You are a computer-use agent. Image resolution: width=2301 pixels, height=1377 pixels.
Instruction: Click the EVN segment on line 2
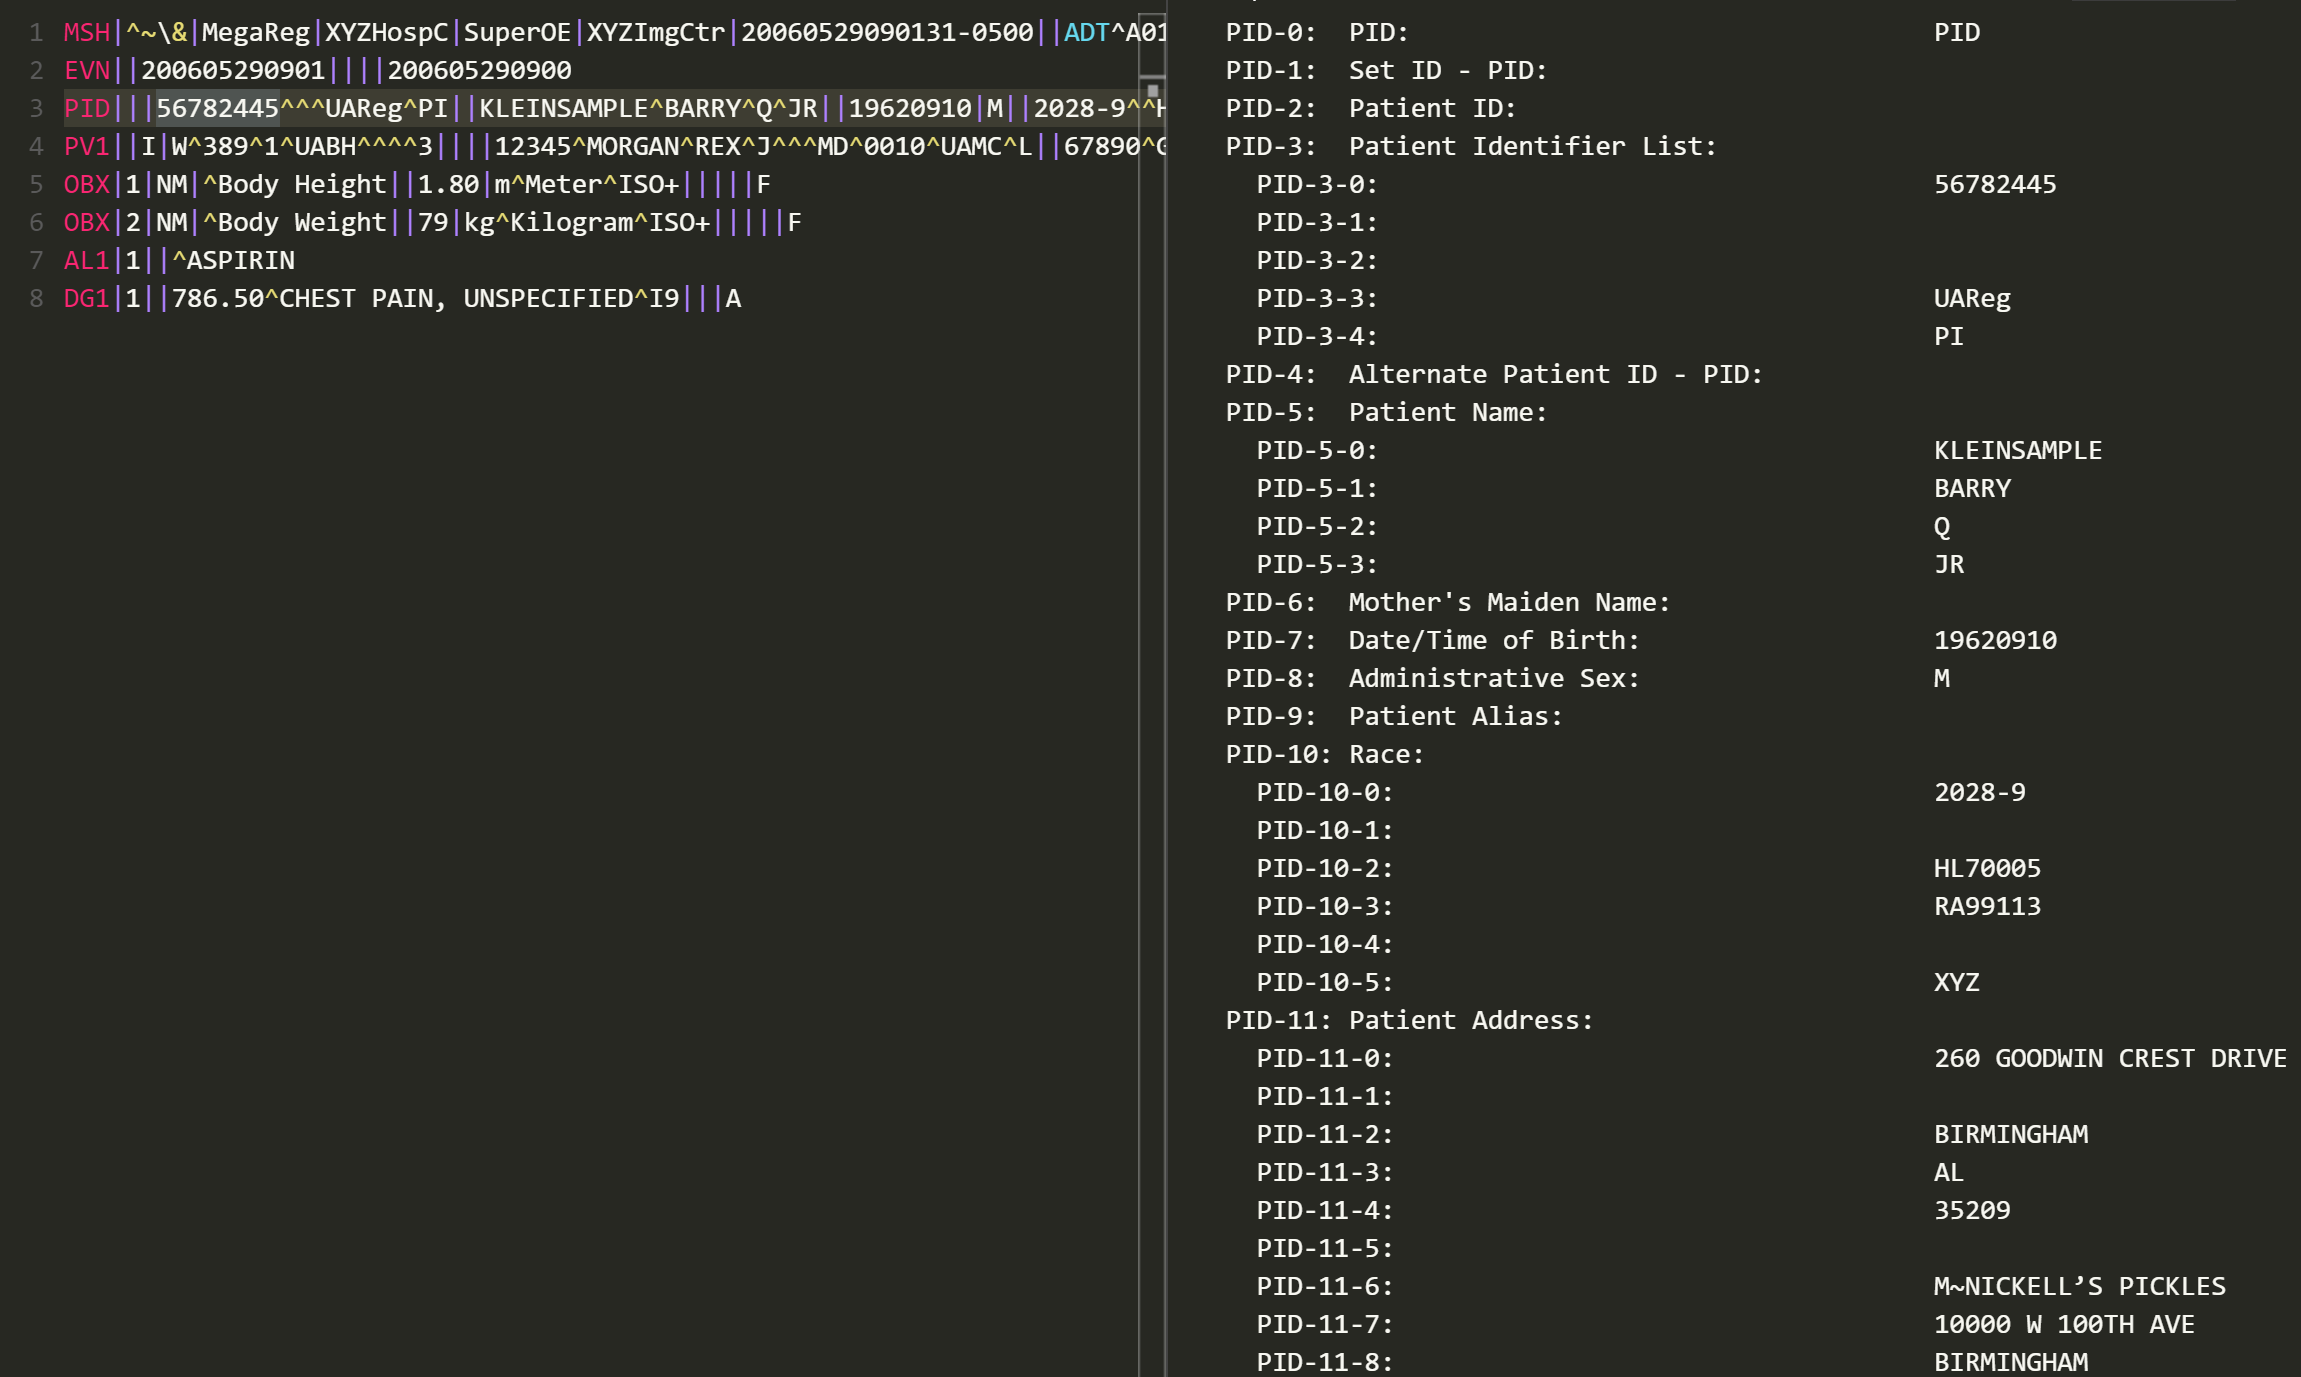86,70
